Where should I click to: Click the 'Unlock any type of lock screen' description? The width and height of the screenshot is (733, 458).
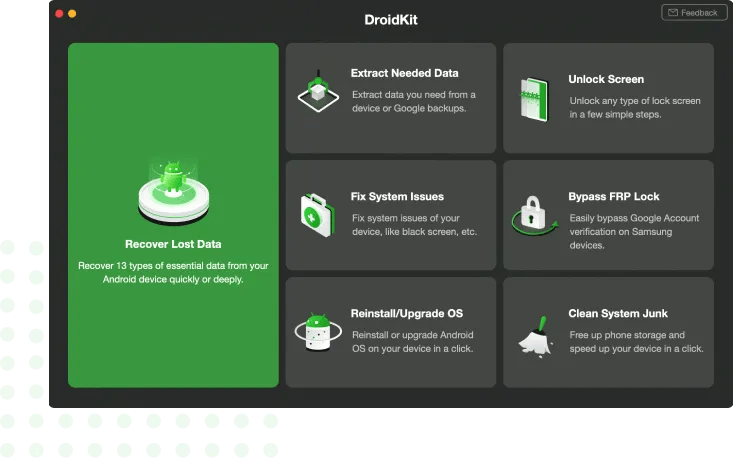point(635,107)
